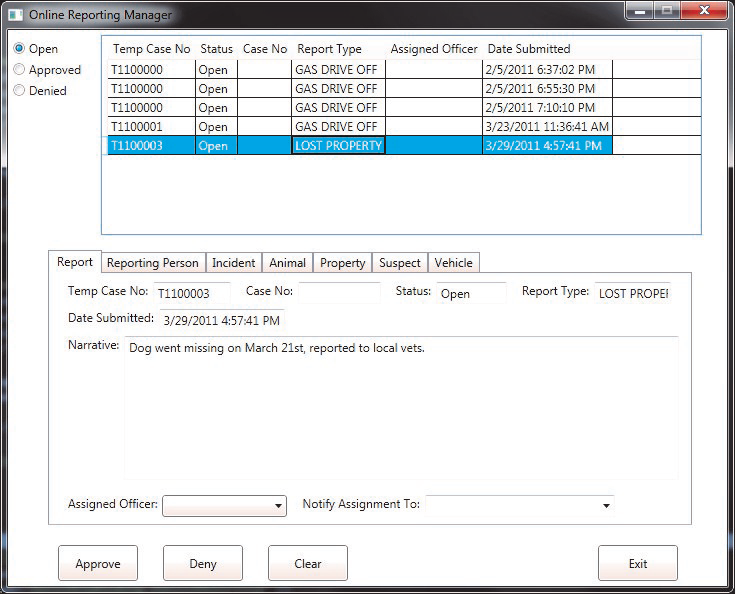
Task: Click the Deny button
Action: click(203, 564)
